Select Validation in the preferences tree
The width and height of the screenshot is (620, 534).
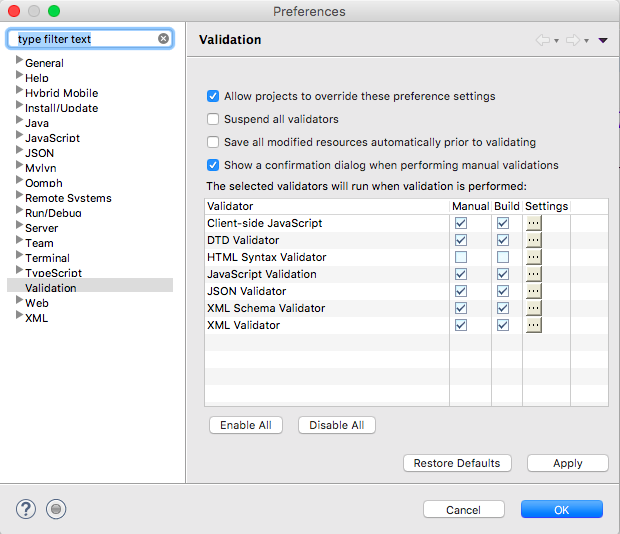pyautogui.click(x=50, y=288)
